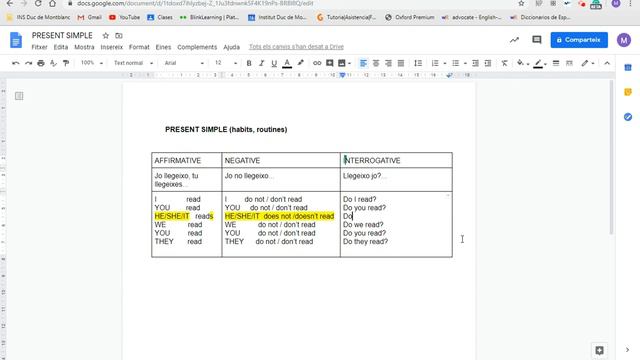The width and height of the screenshot is (640, 360).
Task: Show side panel with bottom-right chevron
Action: pos(627,350)
